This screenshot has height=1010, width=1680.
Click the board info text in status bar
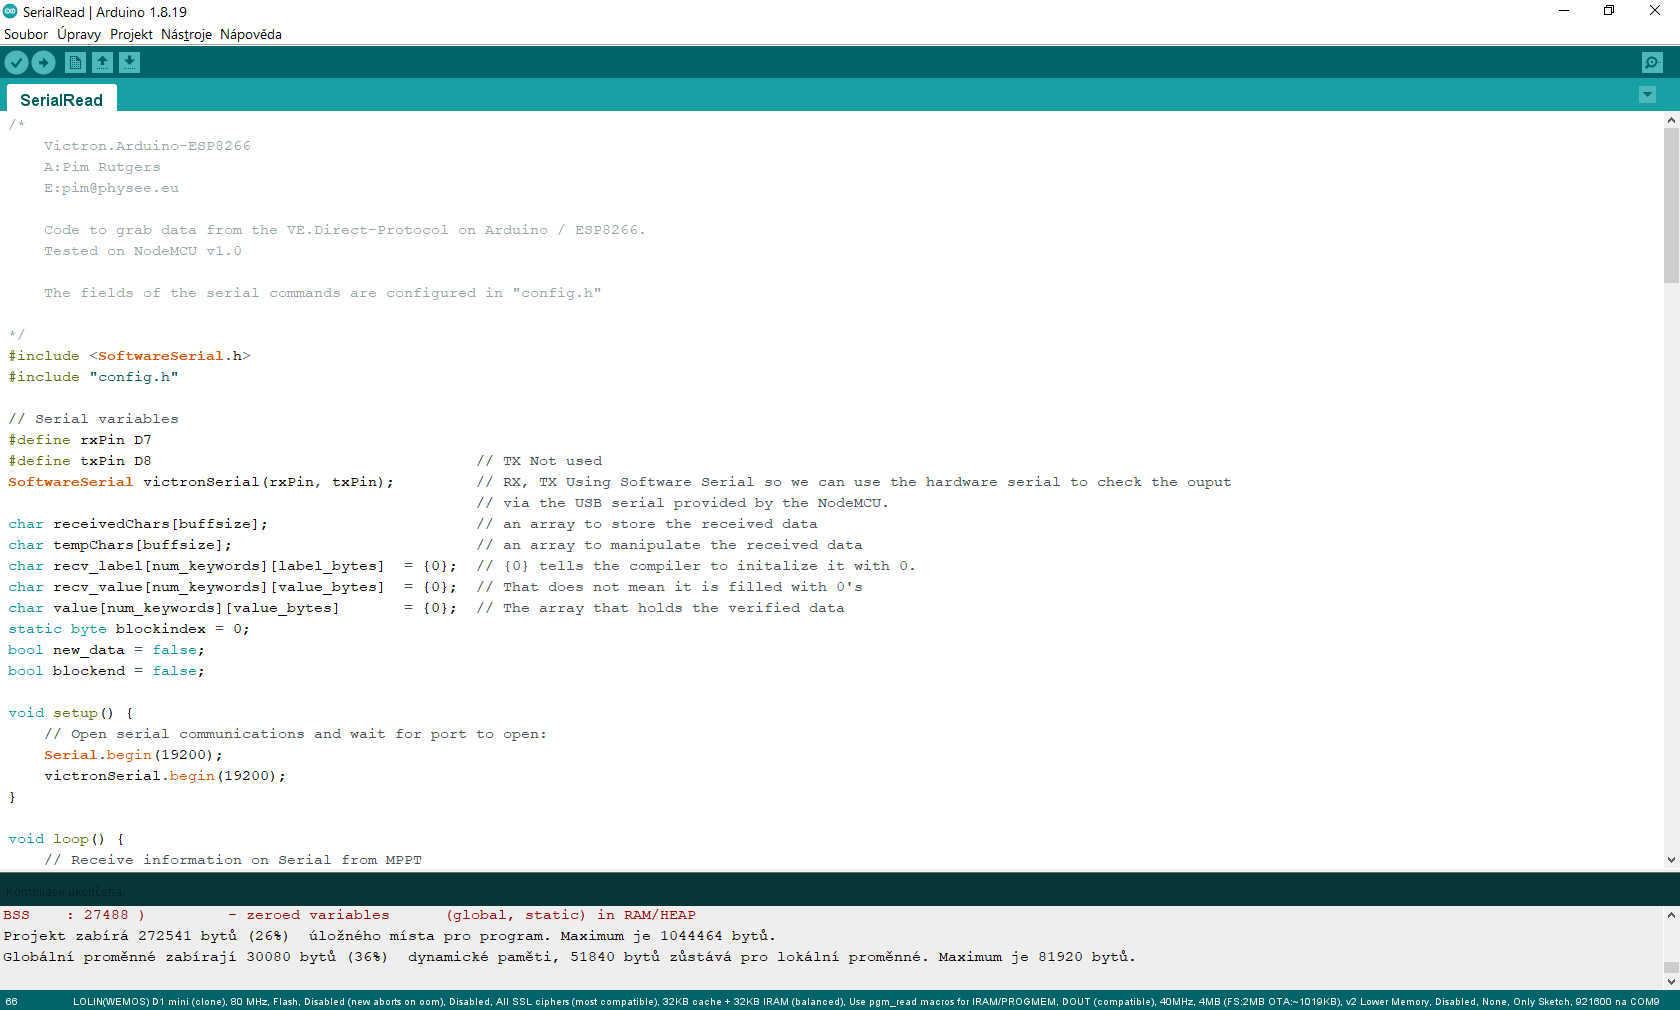click(x=865, y=1001)
